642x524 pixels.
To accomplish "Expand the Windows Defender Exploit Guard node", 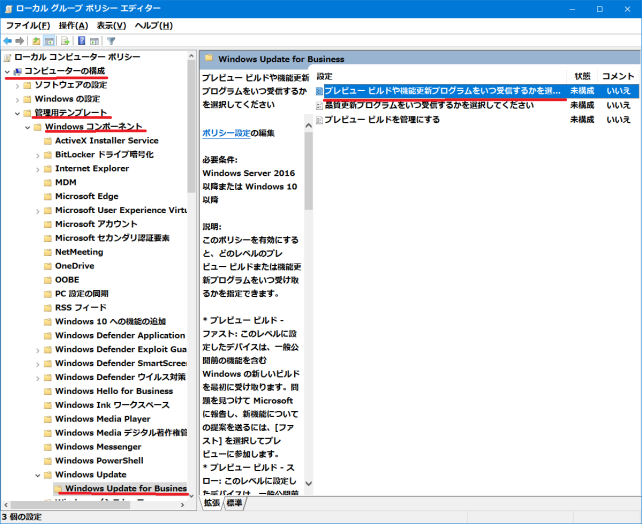I will click(38, 350).
